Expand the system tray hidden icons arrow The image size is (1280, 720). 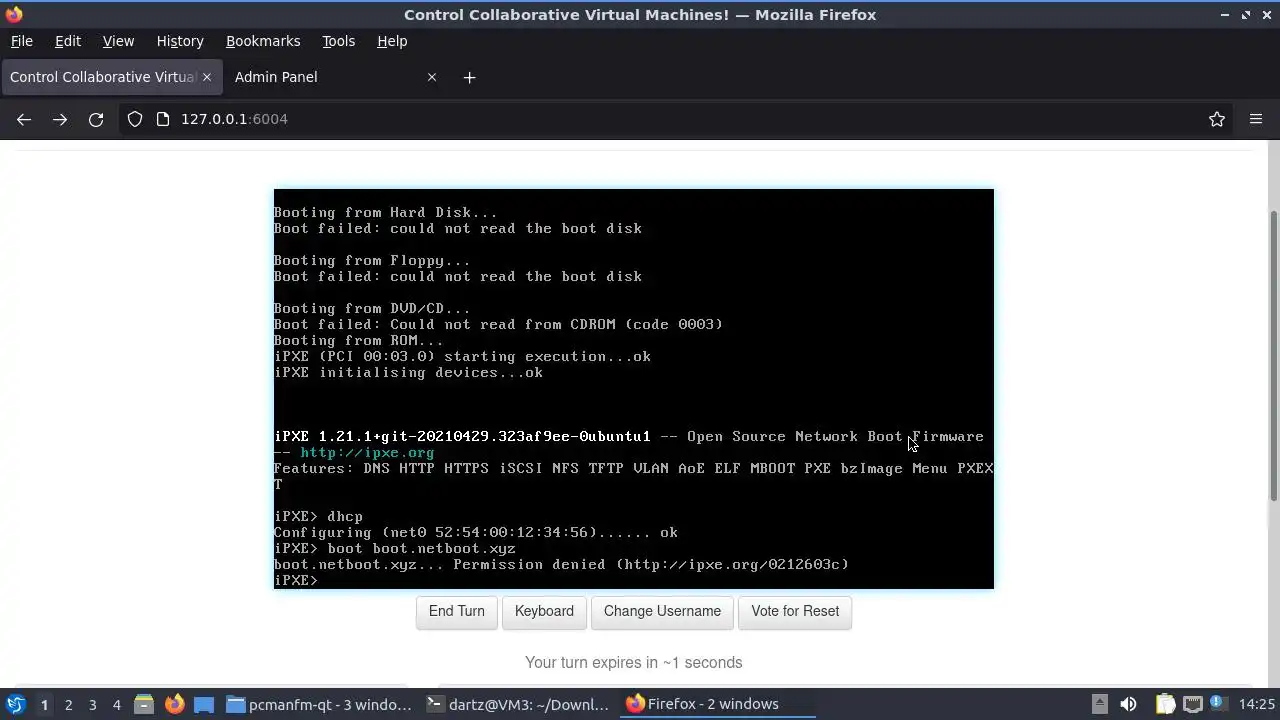1099,704
